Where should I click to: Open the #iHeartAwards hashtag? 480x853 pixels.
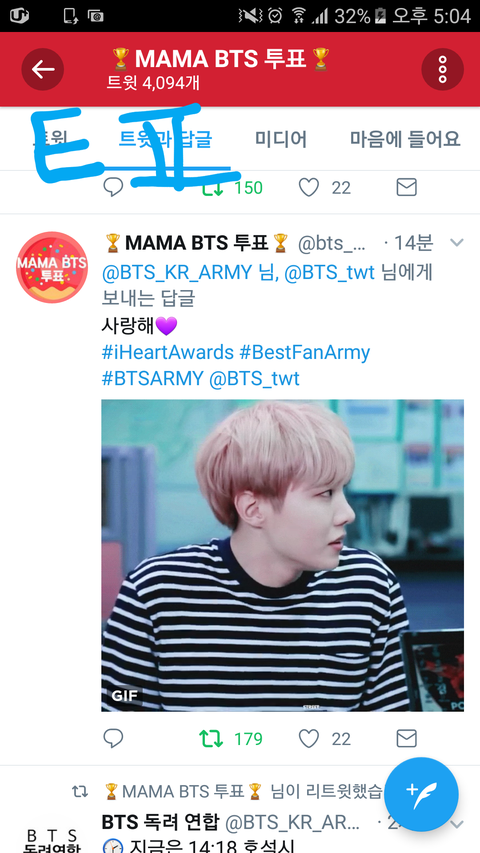(168, 352)
